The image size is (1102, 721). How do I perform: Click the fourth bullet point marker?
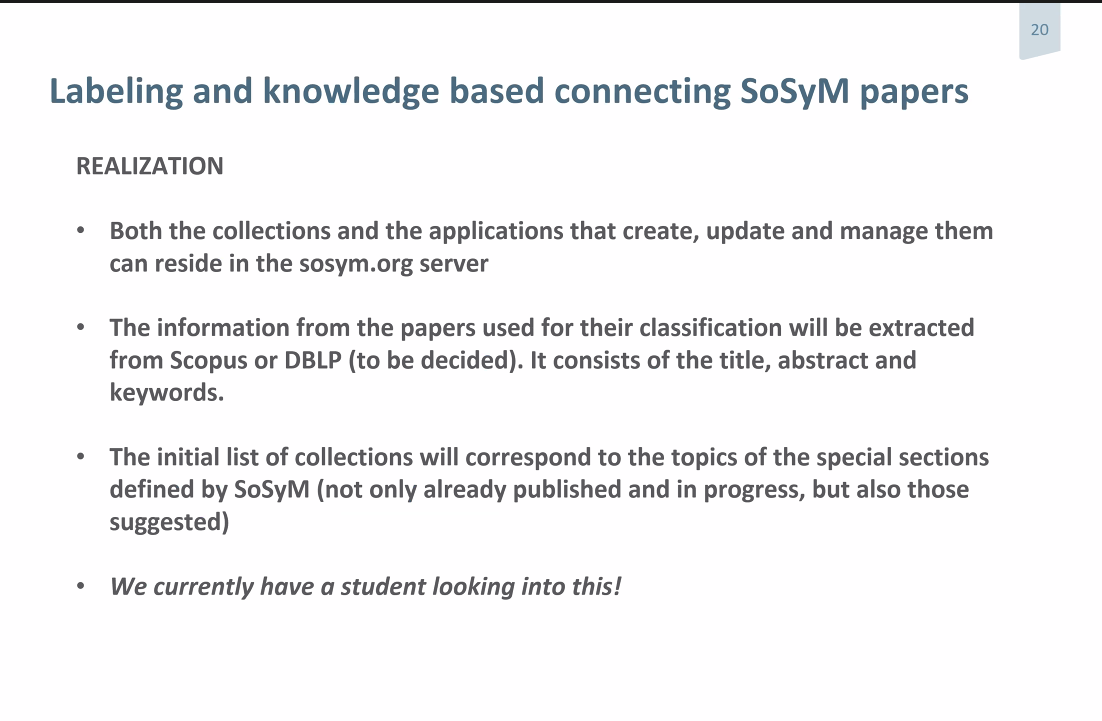[x=81, y=586]
